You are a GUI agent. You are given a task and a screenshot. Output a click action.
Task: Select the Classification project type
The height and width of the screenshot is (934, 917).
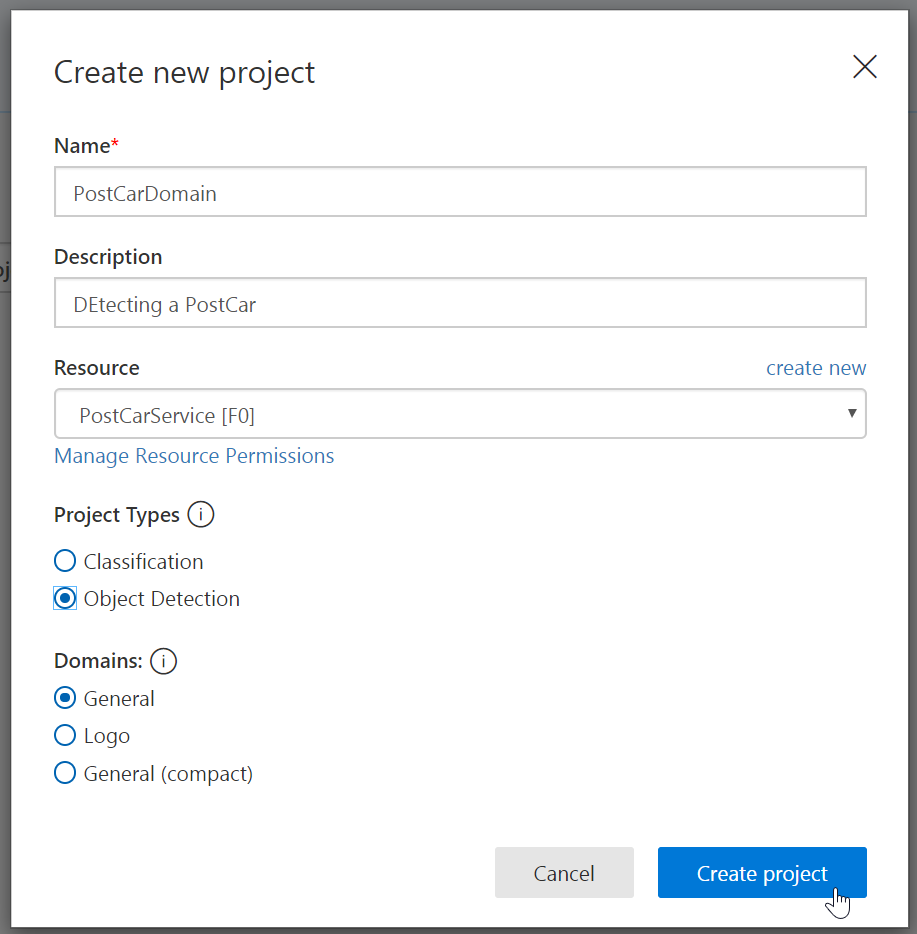(x=65, y=561)
